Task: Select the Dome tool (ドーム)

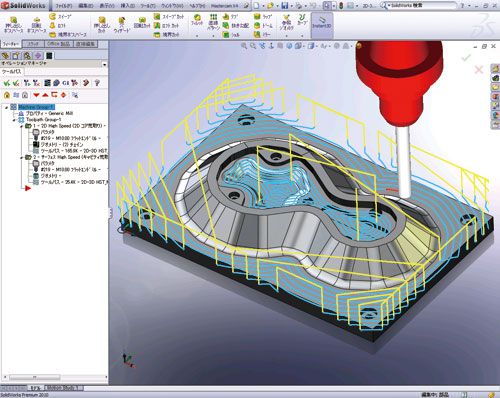Action: pos(263,25)
